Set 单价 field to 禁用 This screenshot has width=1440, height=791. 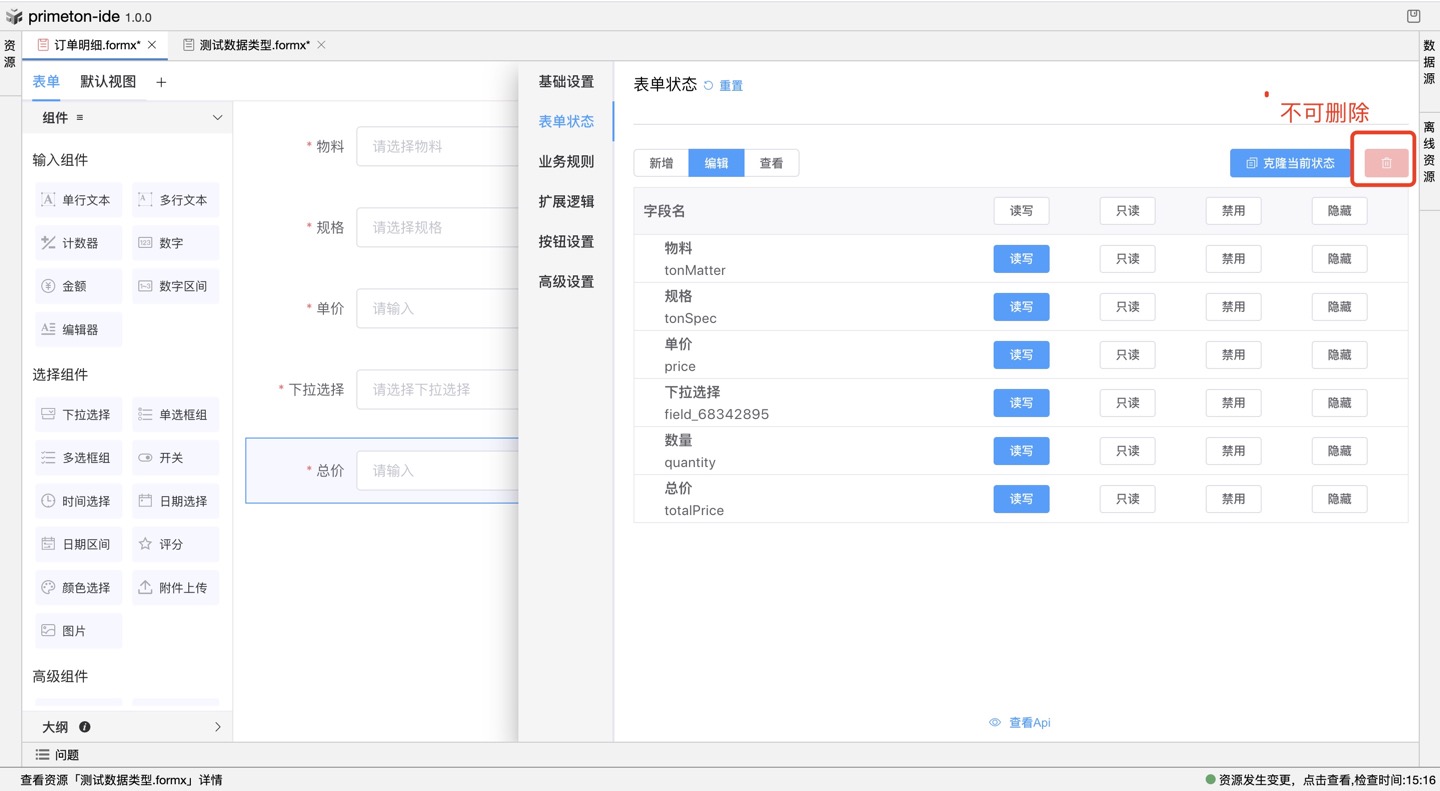coord(1233,355)
